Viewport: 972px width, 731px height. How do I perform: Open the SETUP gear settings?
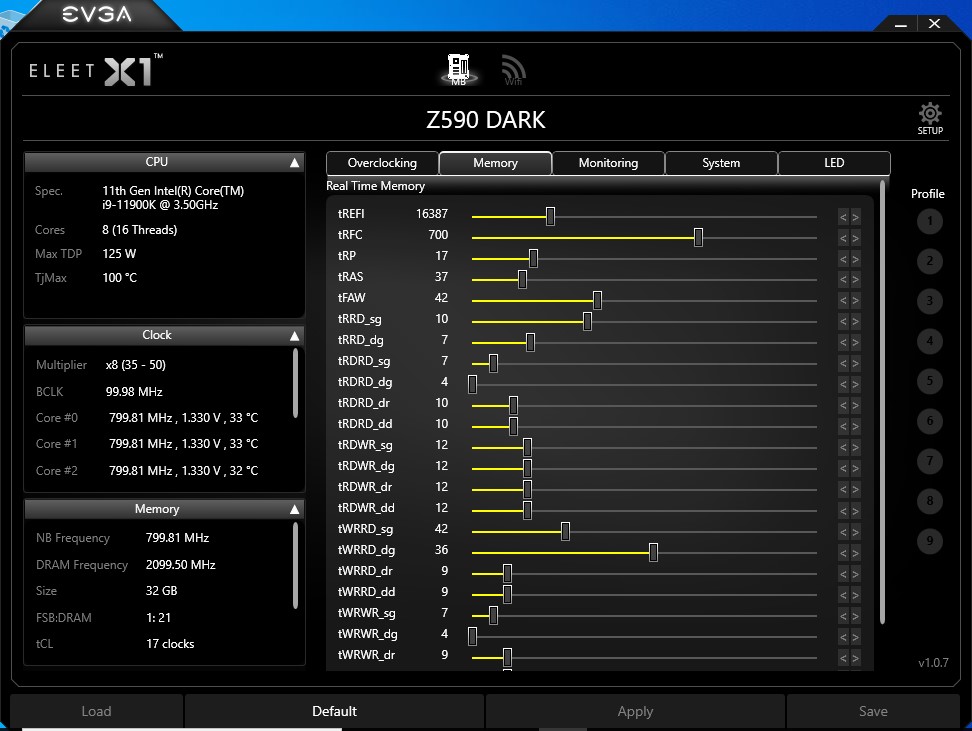click(x=930, y=118)
